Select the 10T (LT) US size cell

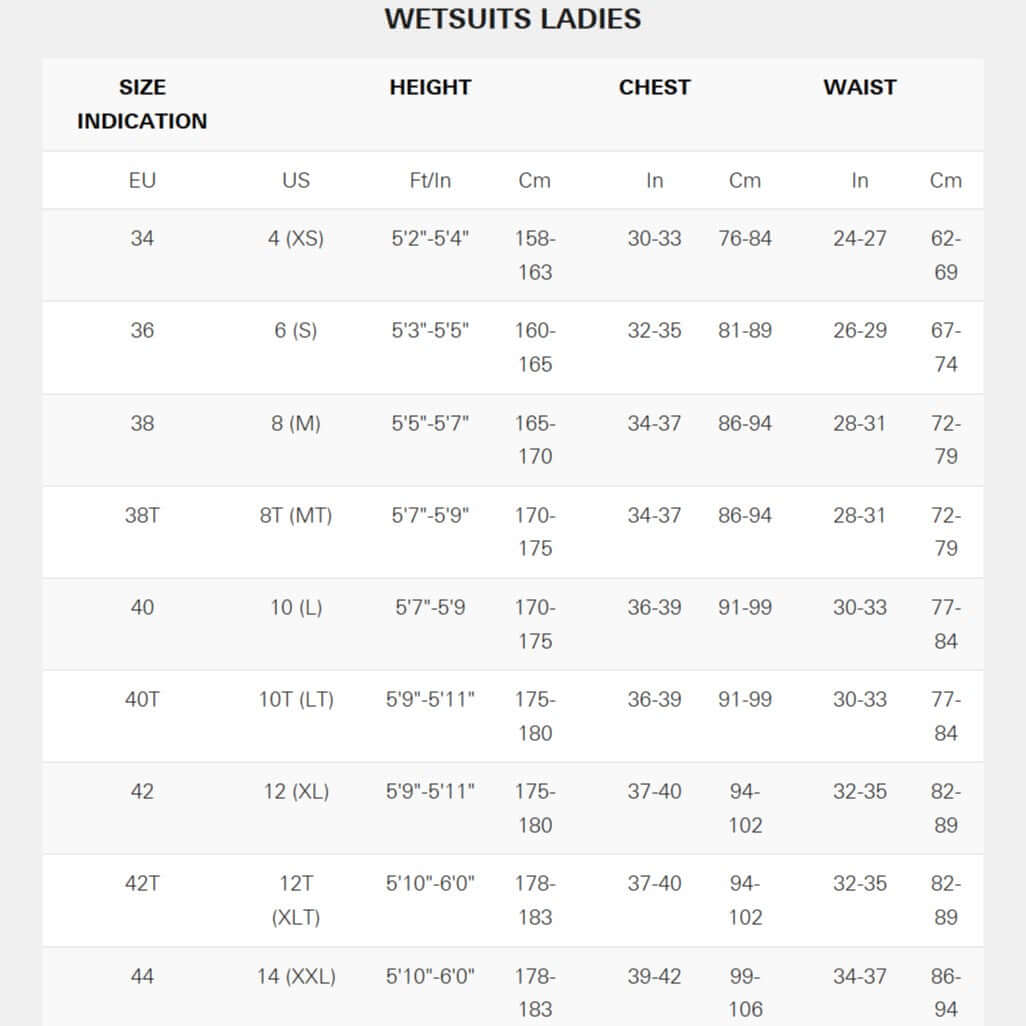pyautogui.click(x=296, y=699)
